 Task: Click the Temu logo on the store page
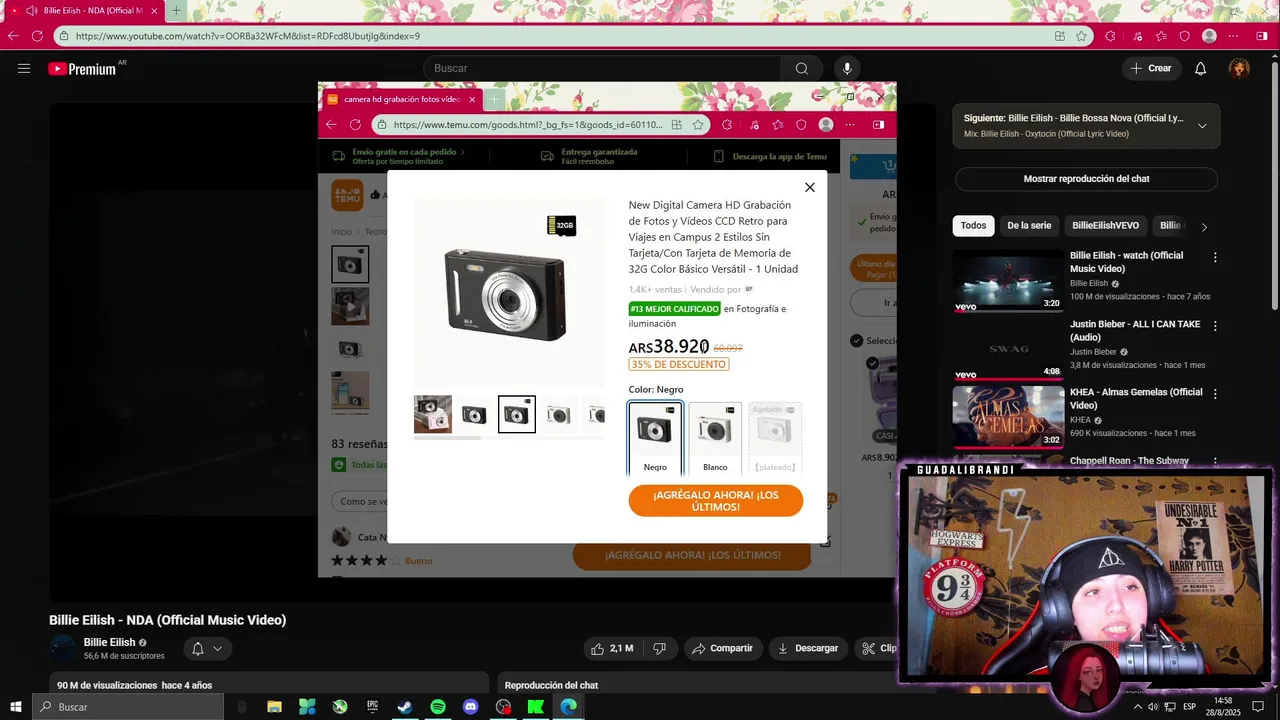[x=347, y=195]
